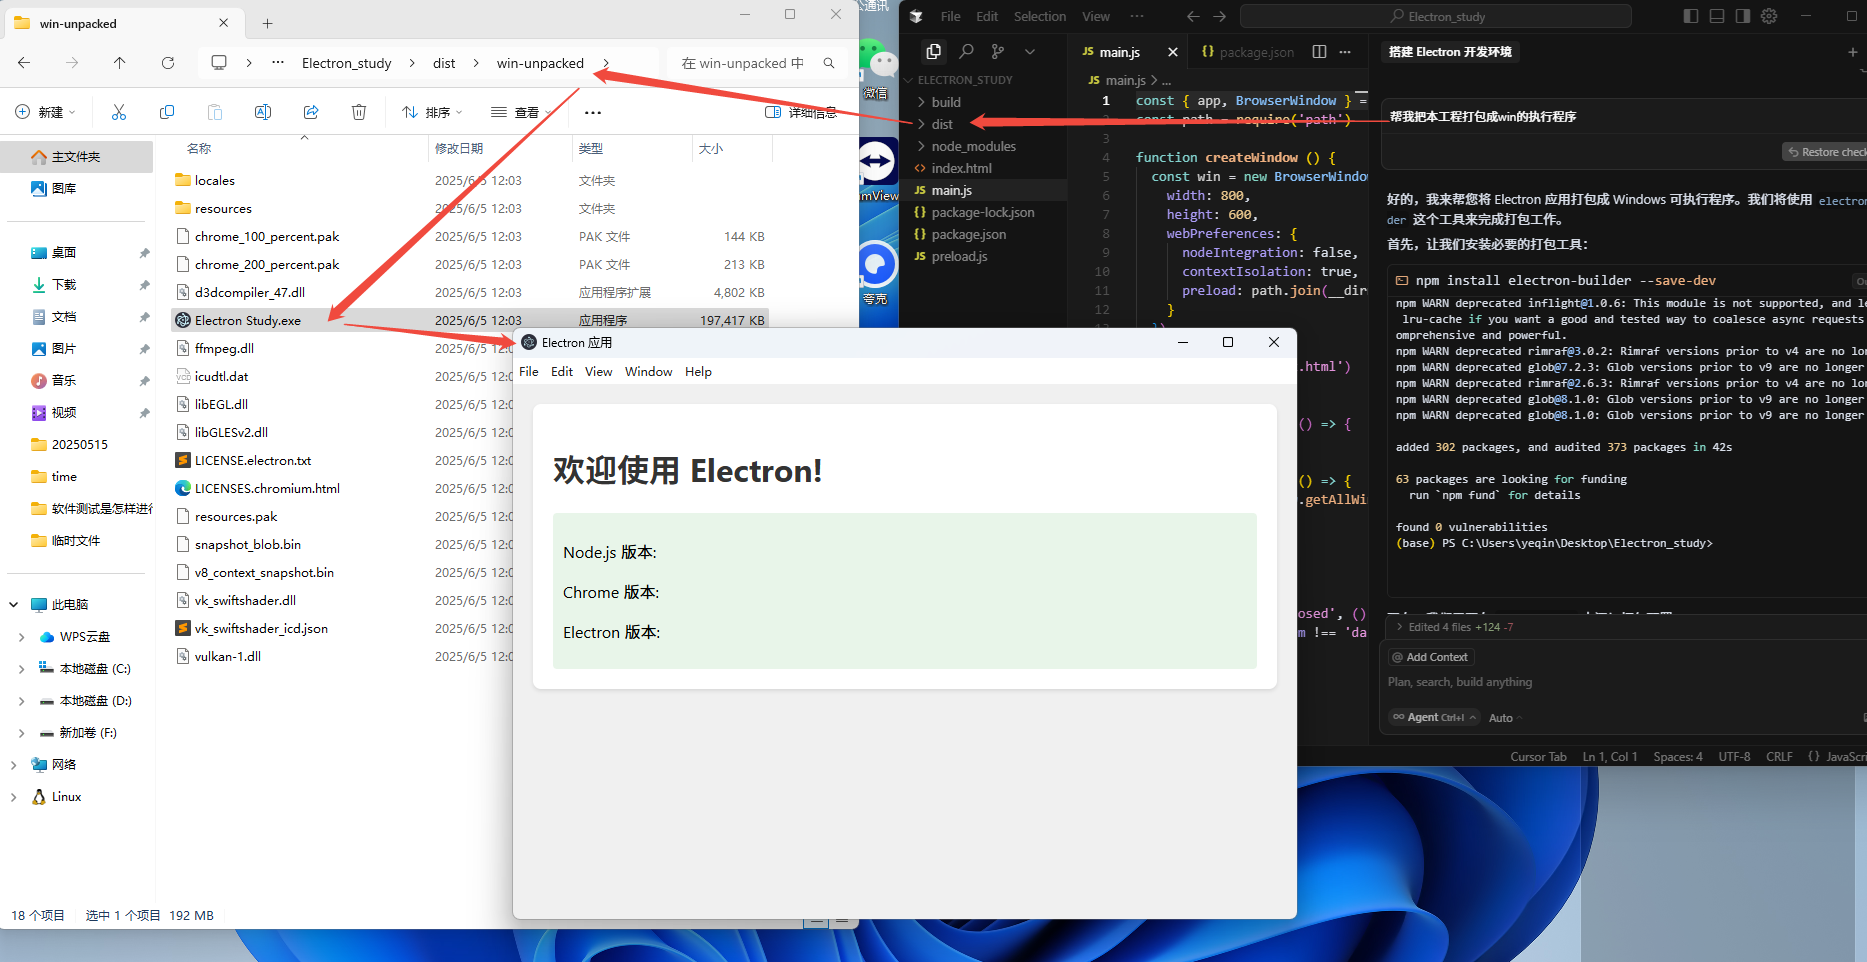Screen dimensions: 1867x962
Task: Open the File menu in Electron 应用 window
Action: pos(529,372)
